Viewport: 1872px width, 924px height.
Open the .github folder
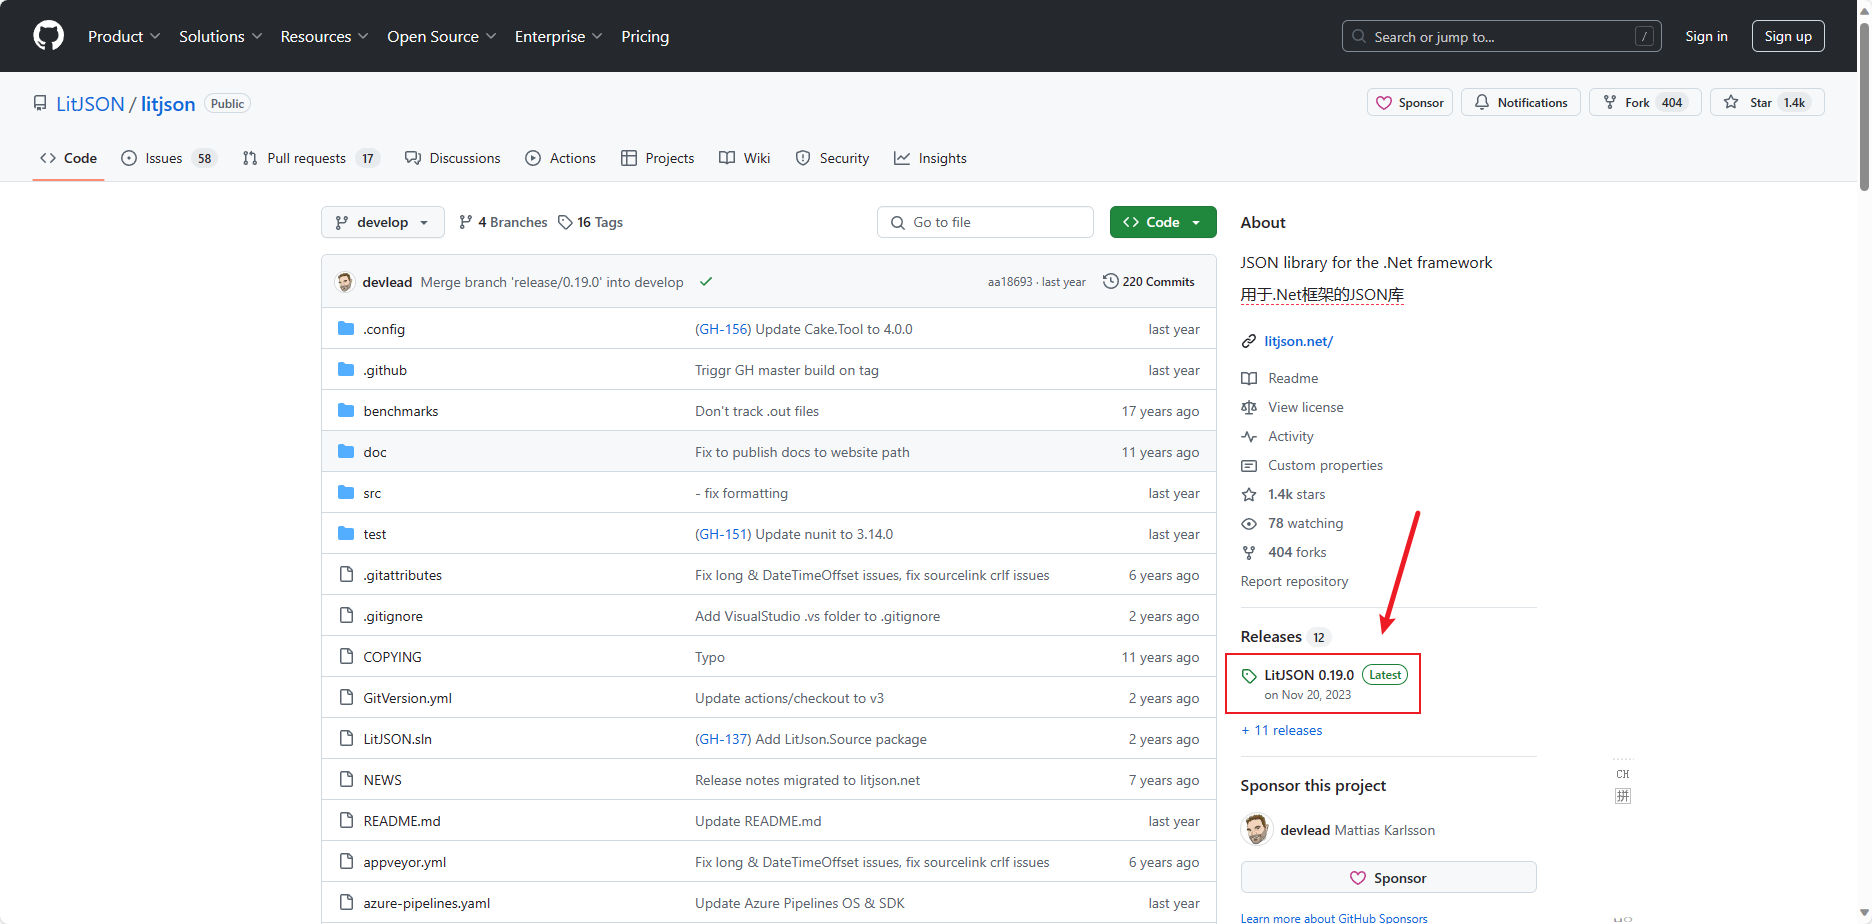[x=385, y=370]
